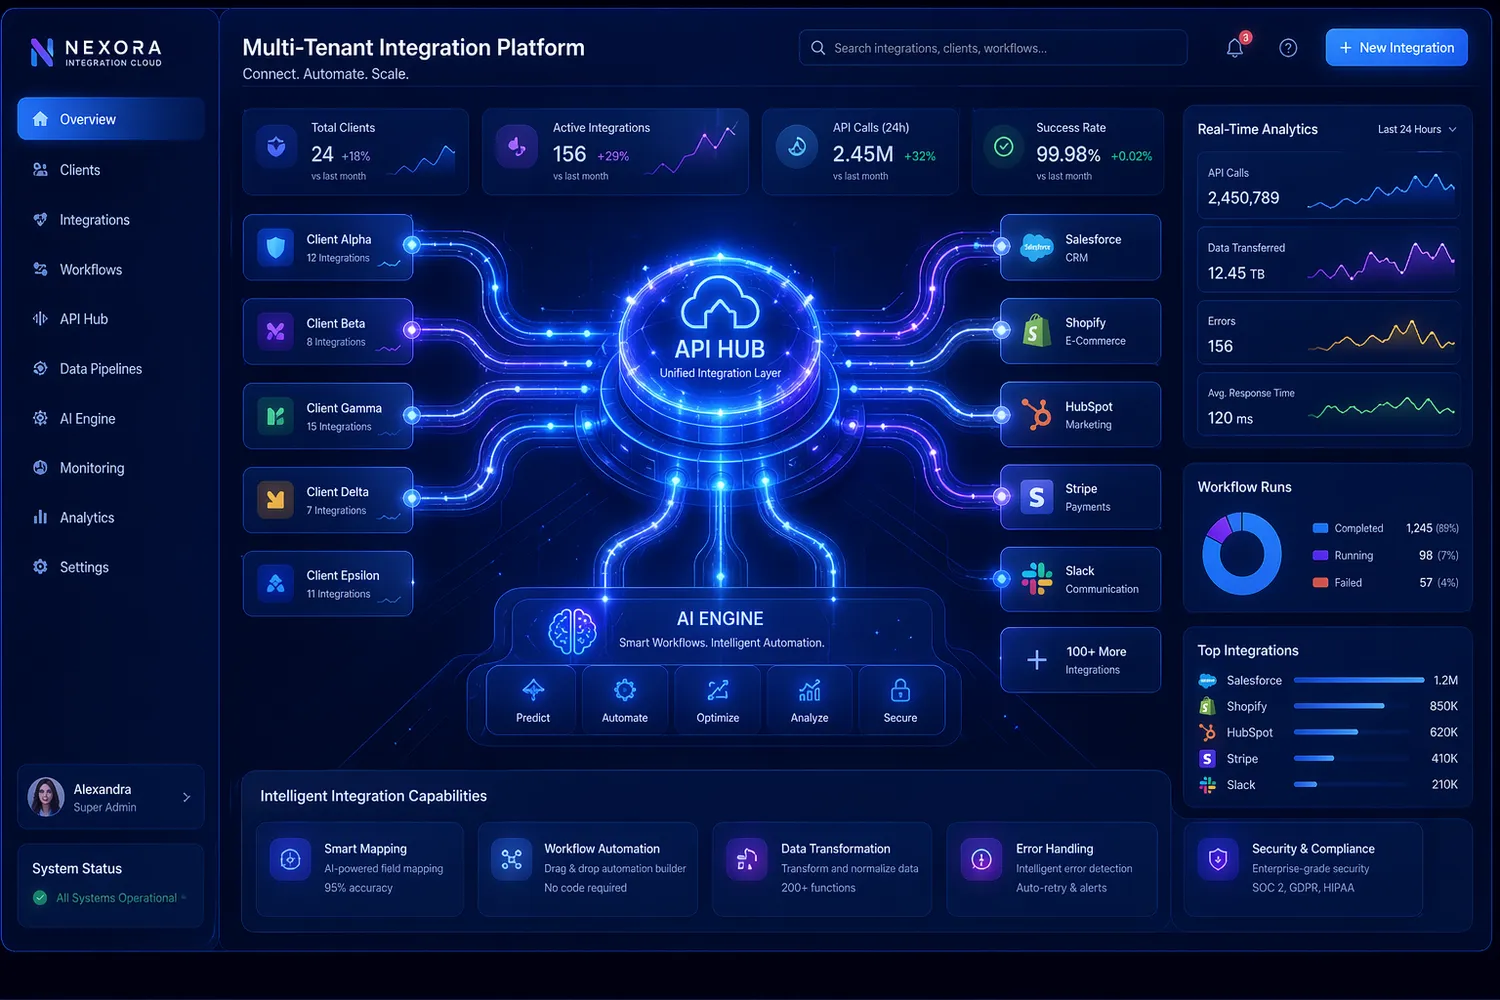Screen dimensions: 1500x1000
Task: Click the Automate button
Action: click(x=625, y=700)
